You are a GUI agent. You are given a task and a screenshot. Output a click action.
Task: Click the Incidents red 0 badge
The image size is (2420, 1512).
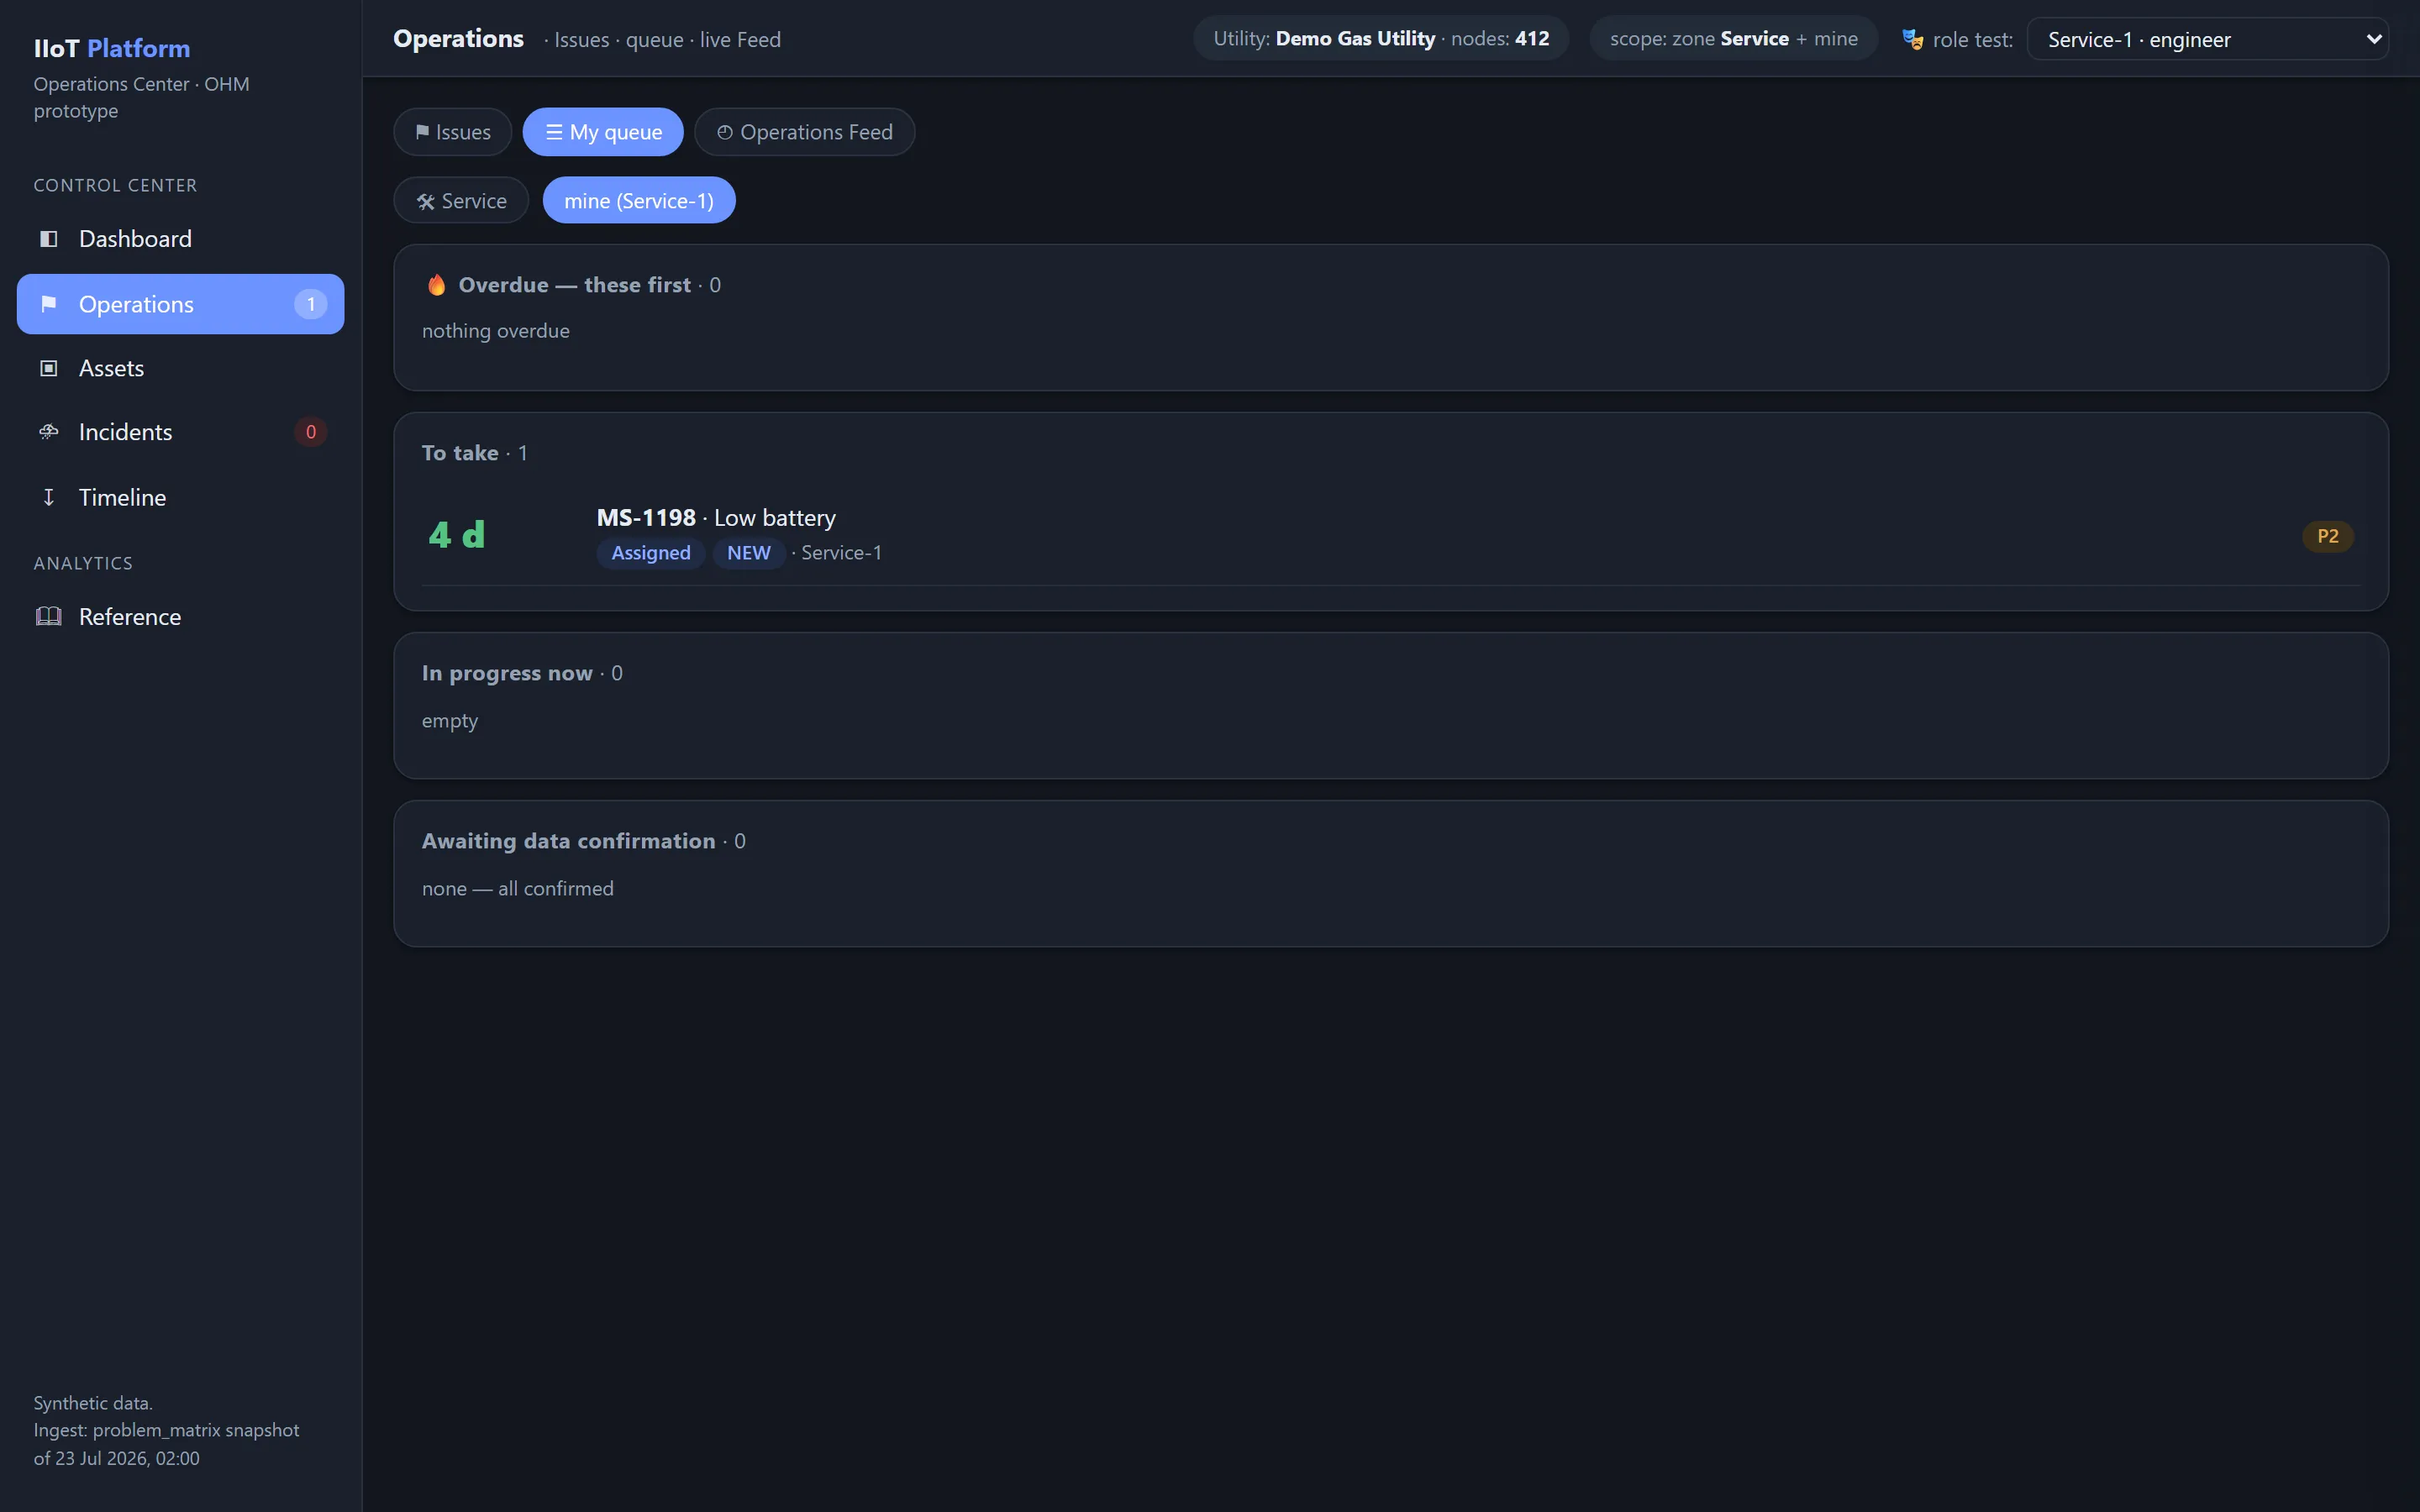point(310,432)
